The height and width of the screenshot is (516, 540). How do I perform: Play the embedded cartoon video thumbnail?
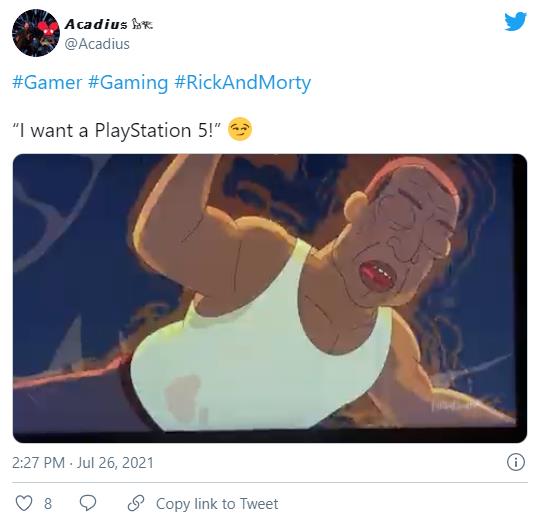point(270,298)
